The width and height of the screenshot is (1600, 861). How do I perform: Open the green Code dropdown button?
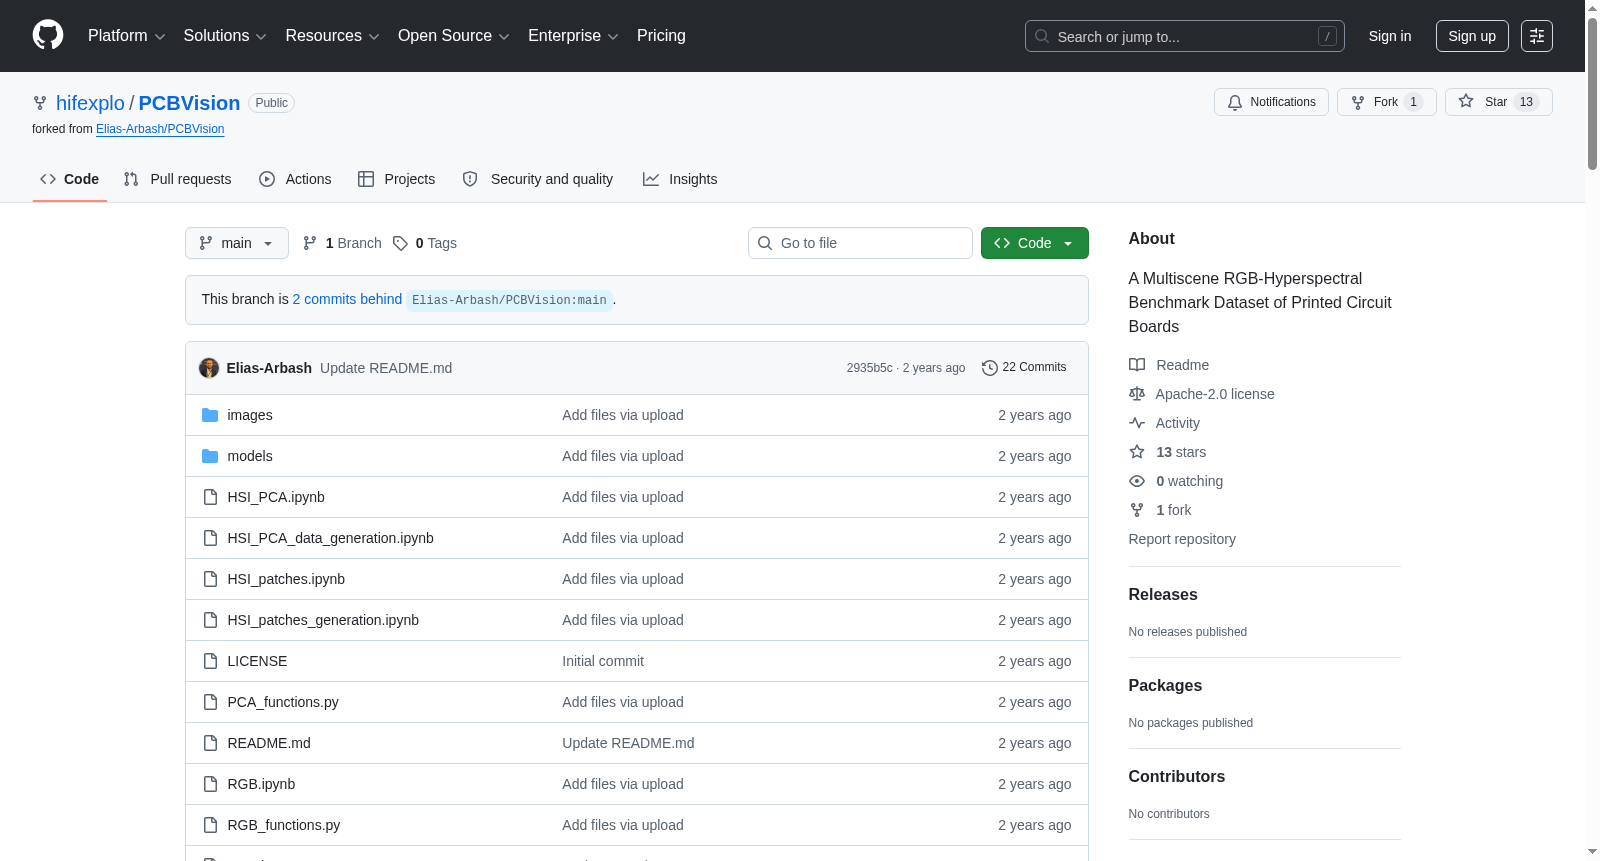[1035, 243]
